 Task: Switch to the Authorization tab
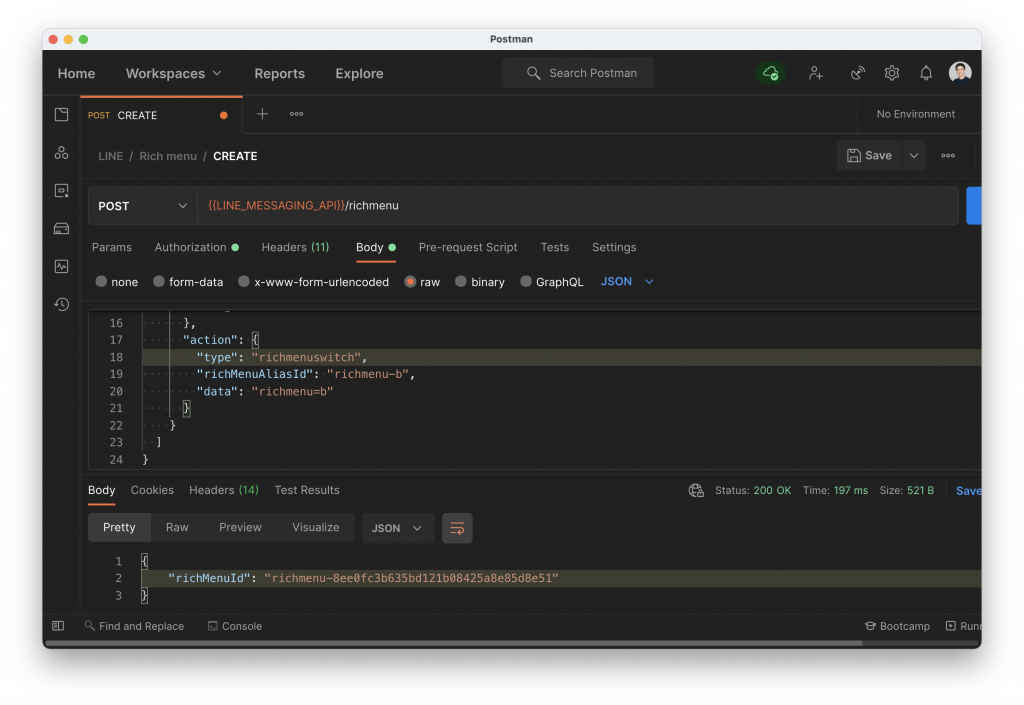tap(196, 247)
